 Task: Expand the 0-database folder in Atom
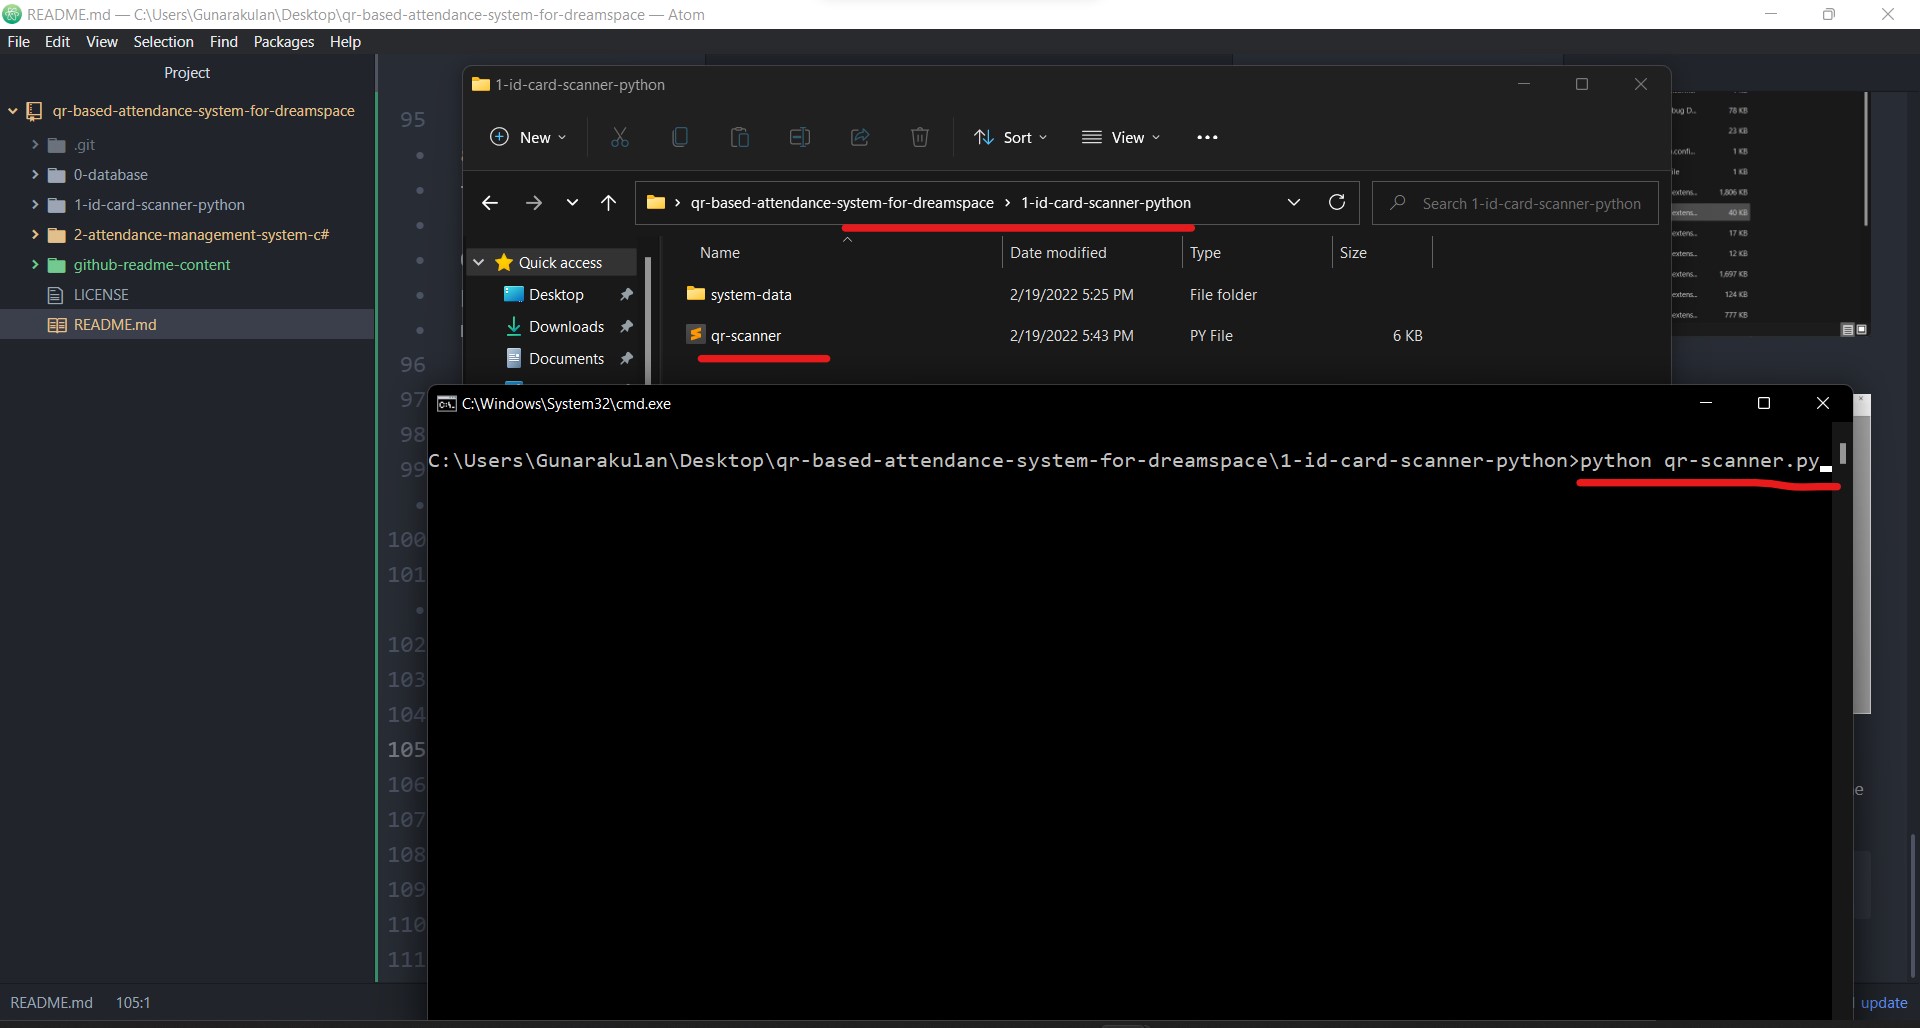click(x=35, y=175)
